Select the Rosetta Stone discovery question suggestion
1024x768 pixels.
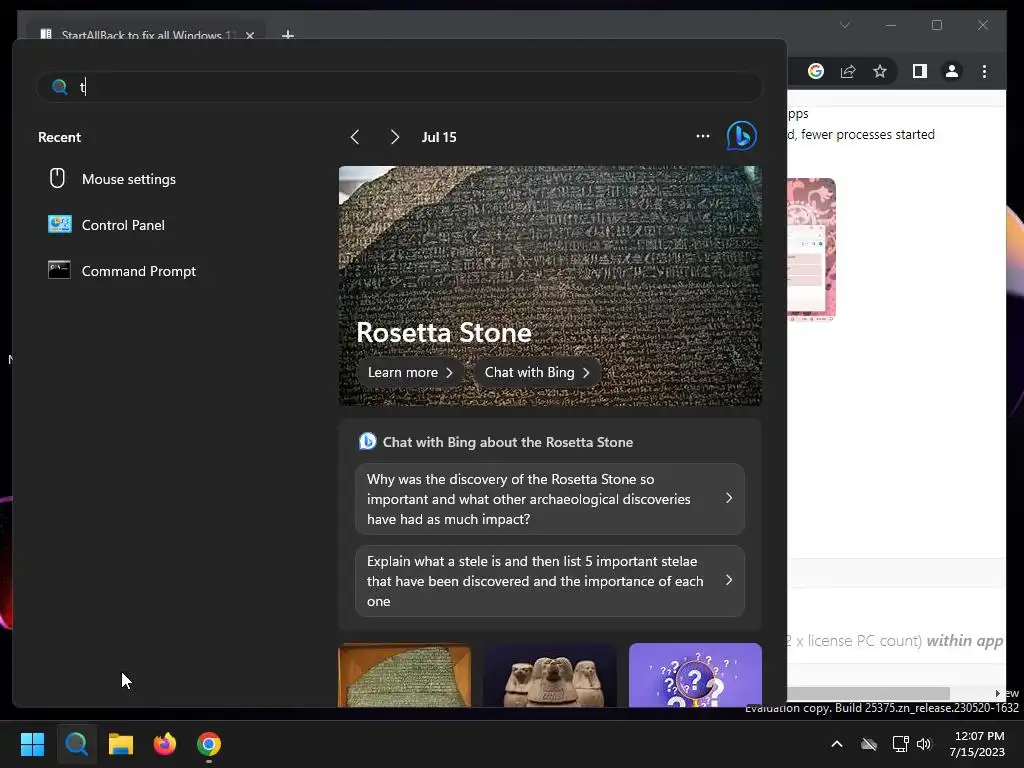point(550,499)
